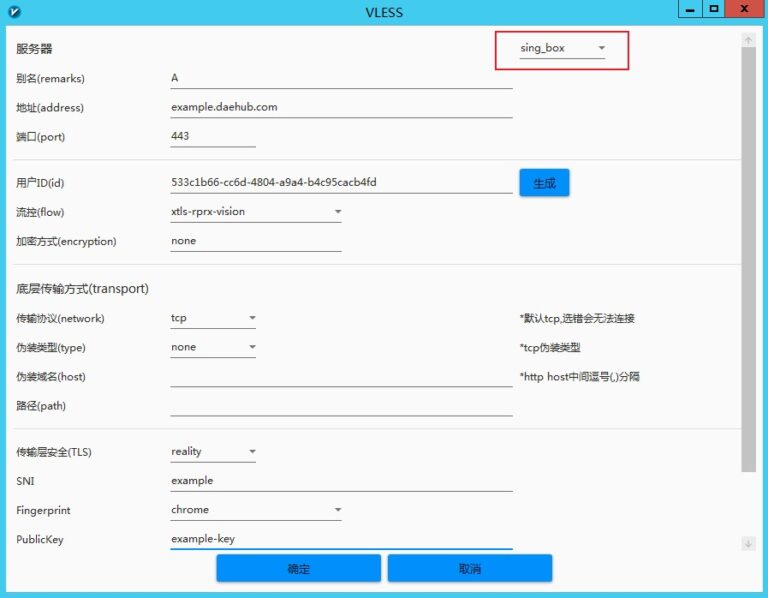
Task: Click the SNI input field
Action: tap(340, 481)
